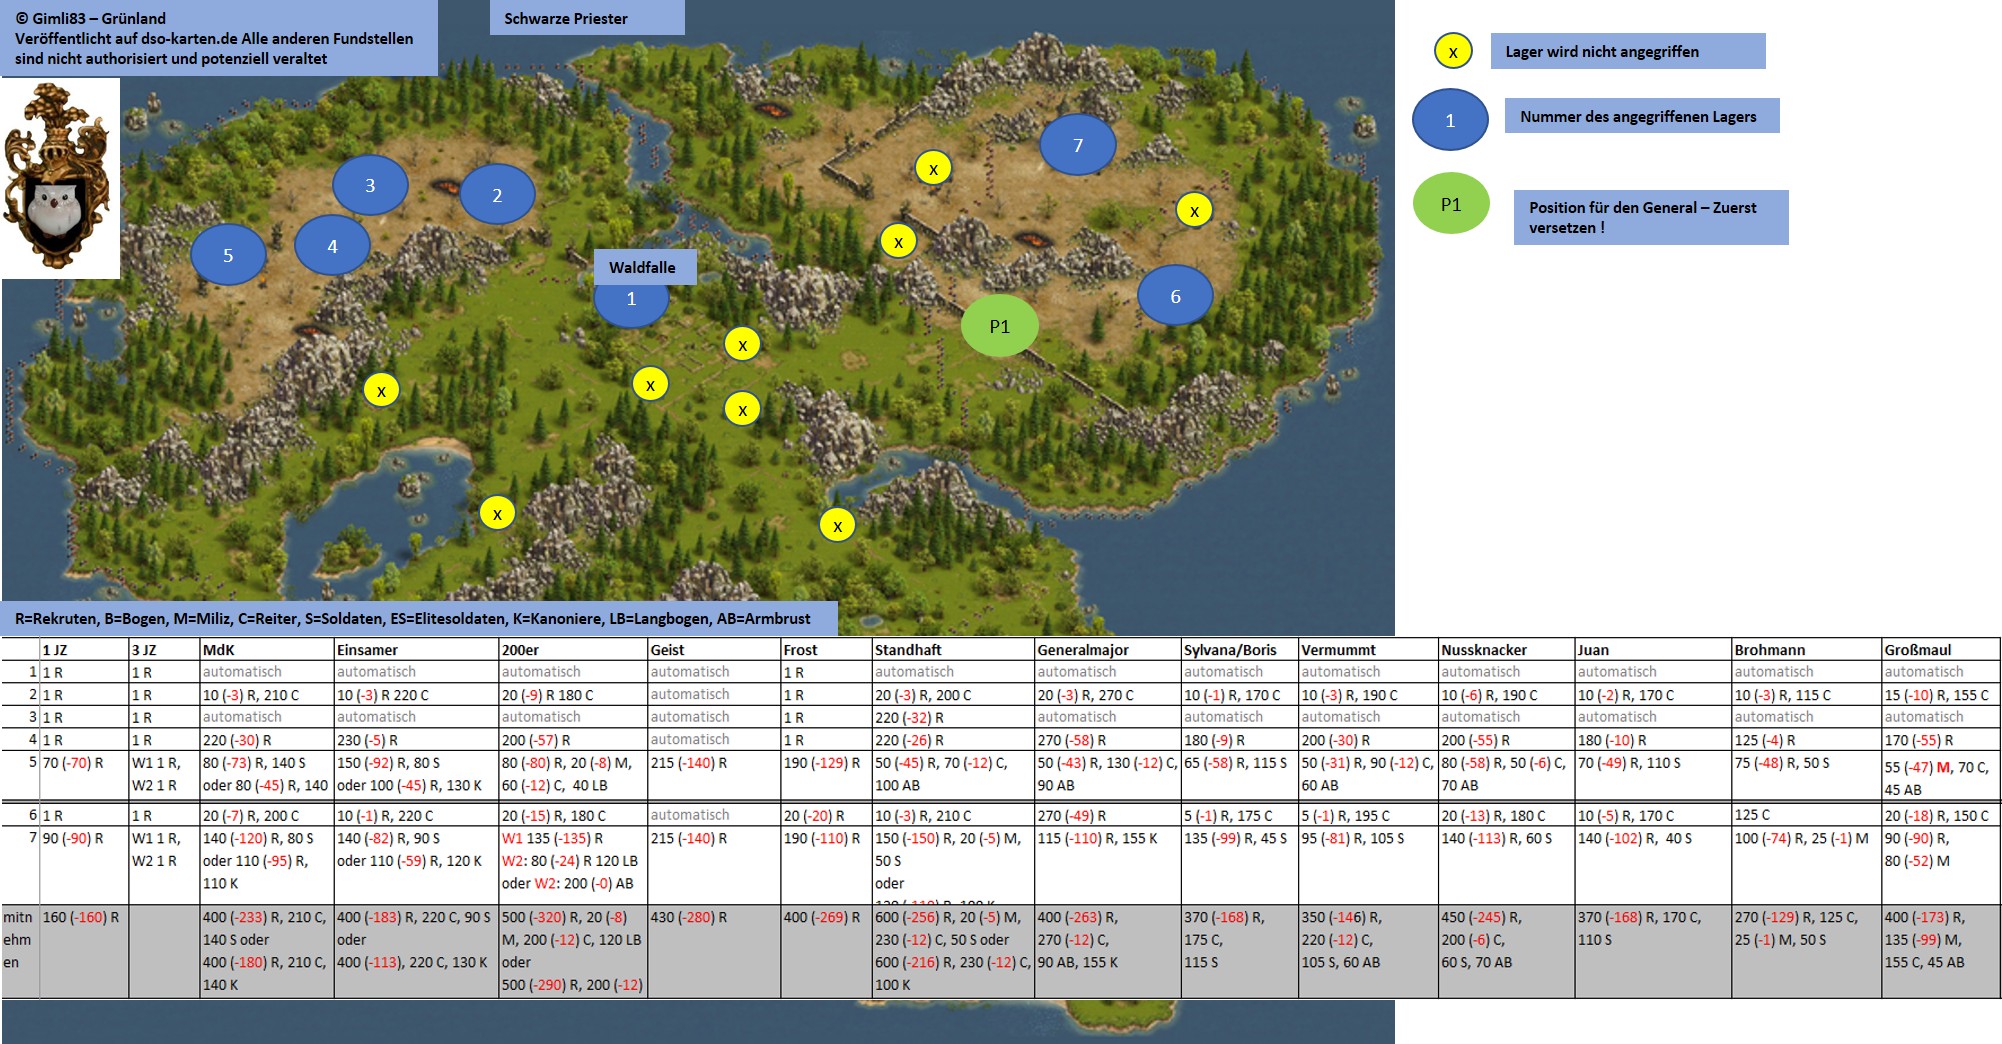Select blue camp marker number 4
The image size is (2002, 1044).
(x=332, y=246)
